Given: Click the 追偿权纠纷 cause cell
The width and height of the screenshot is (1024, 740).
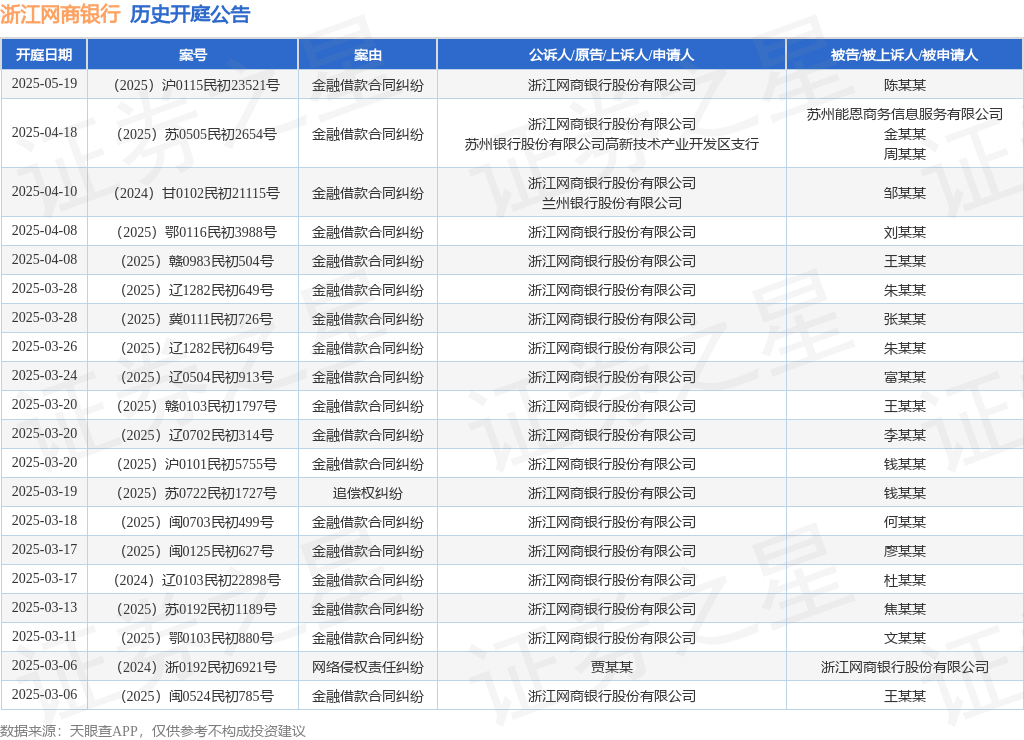Looking at the screenshot, I should [368, 493].
